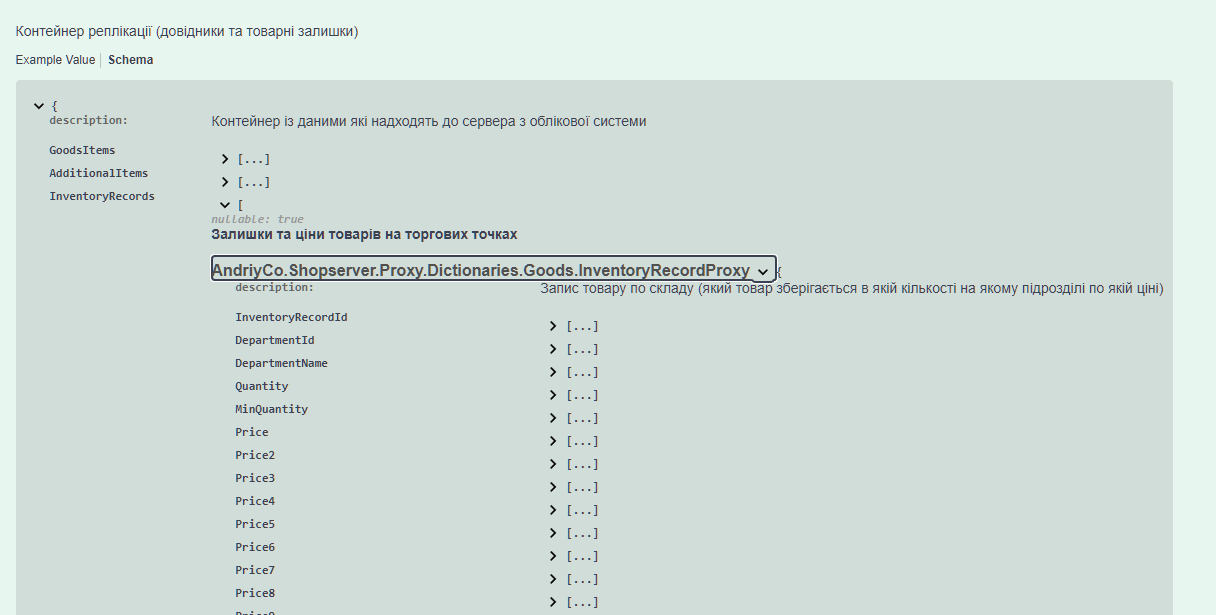
Task: Expand the GoodsItems property array
Action: (x=226, y=159)
